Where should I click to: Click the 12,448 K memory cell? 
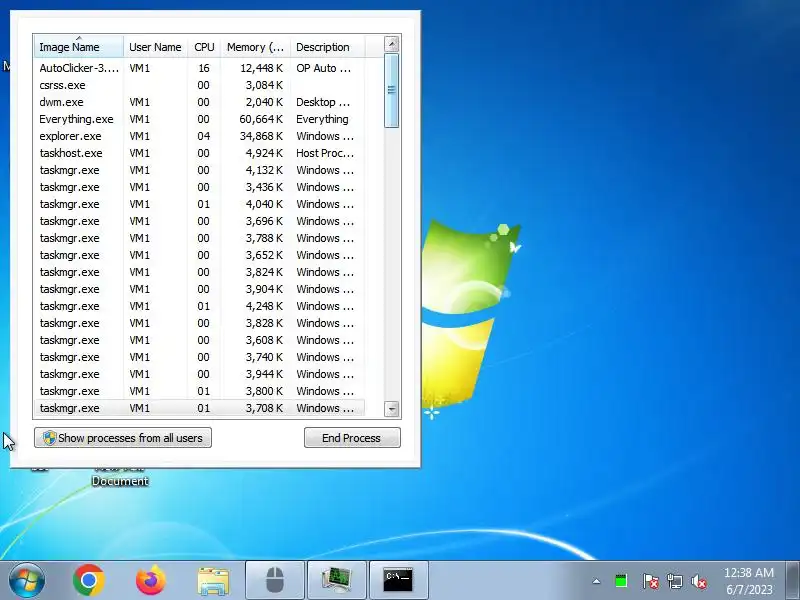tap(261, 68)
